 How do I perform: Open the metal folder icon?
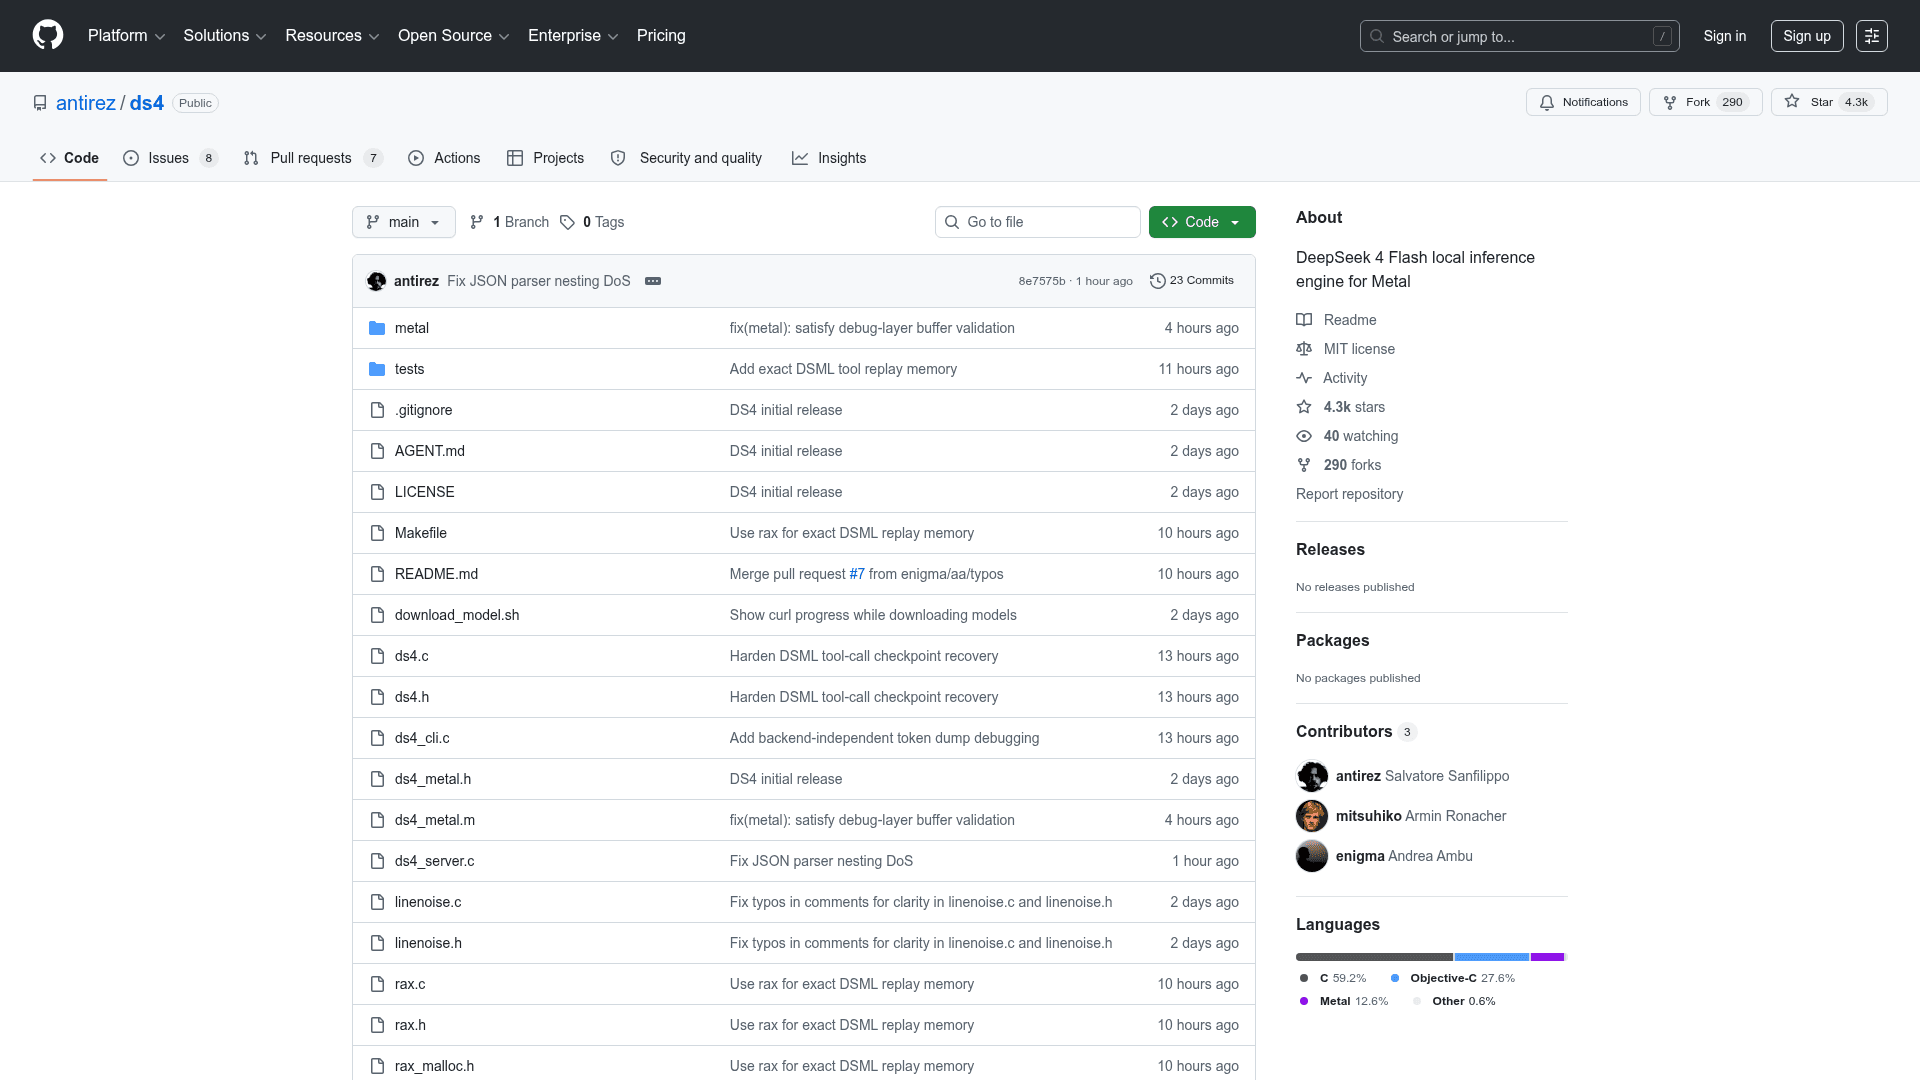377,328
